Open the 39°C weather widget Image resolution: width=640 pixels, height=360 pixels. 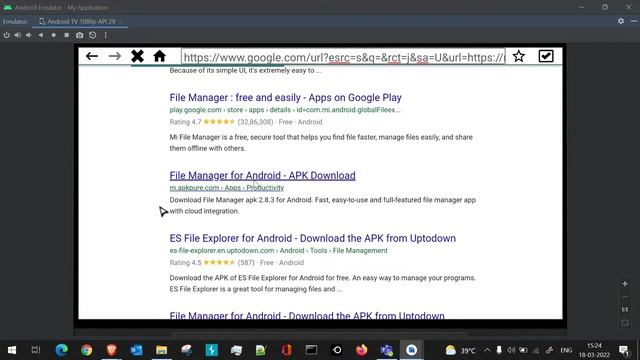460,350
